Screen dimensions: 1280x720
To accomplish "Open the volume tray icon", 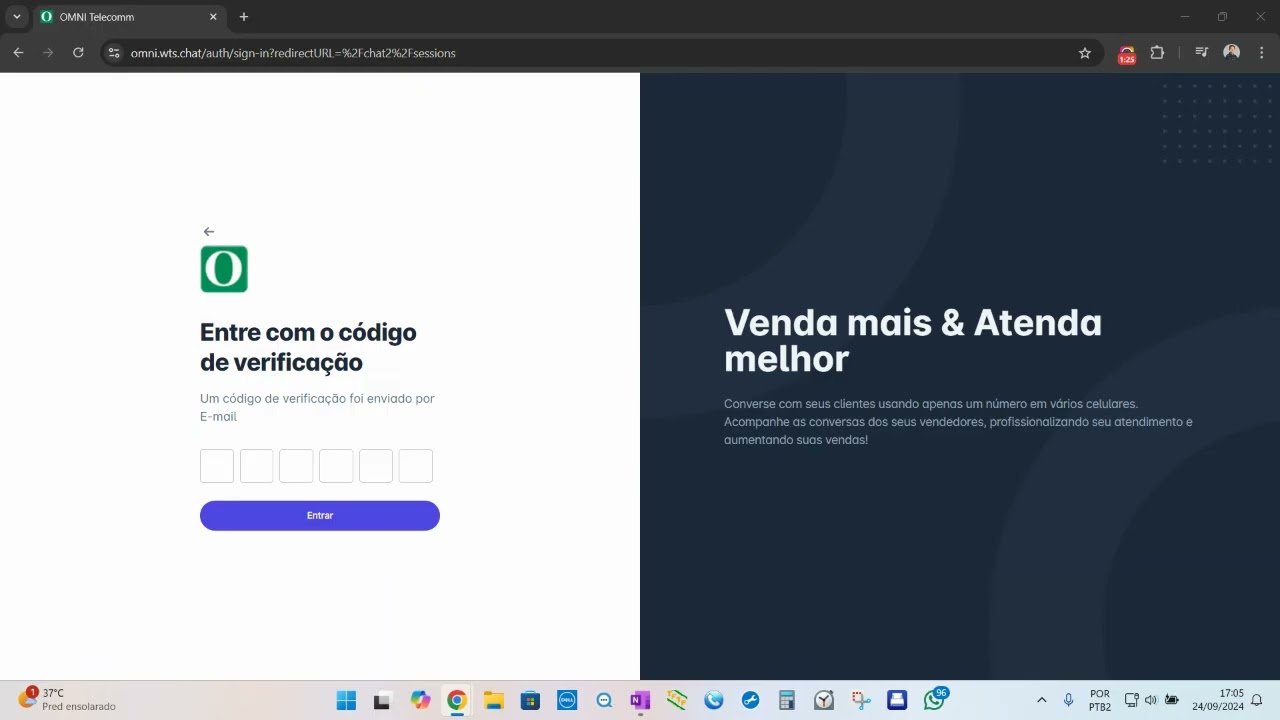I will pos(1151,700).
